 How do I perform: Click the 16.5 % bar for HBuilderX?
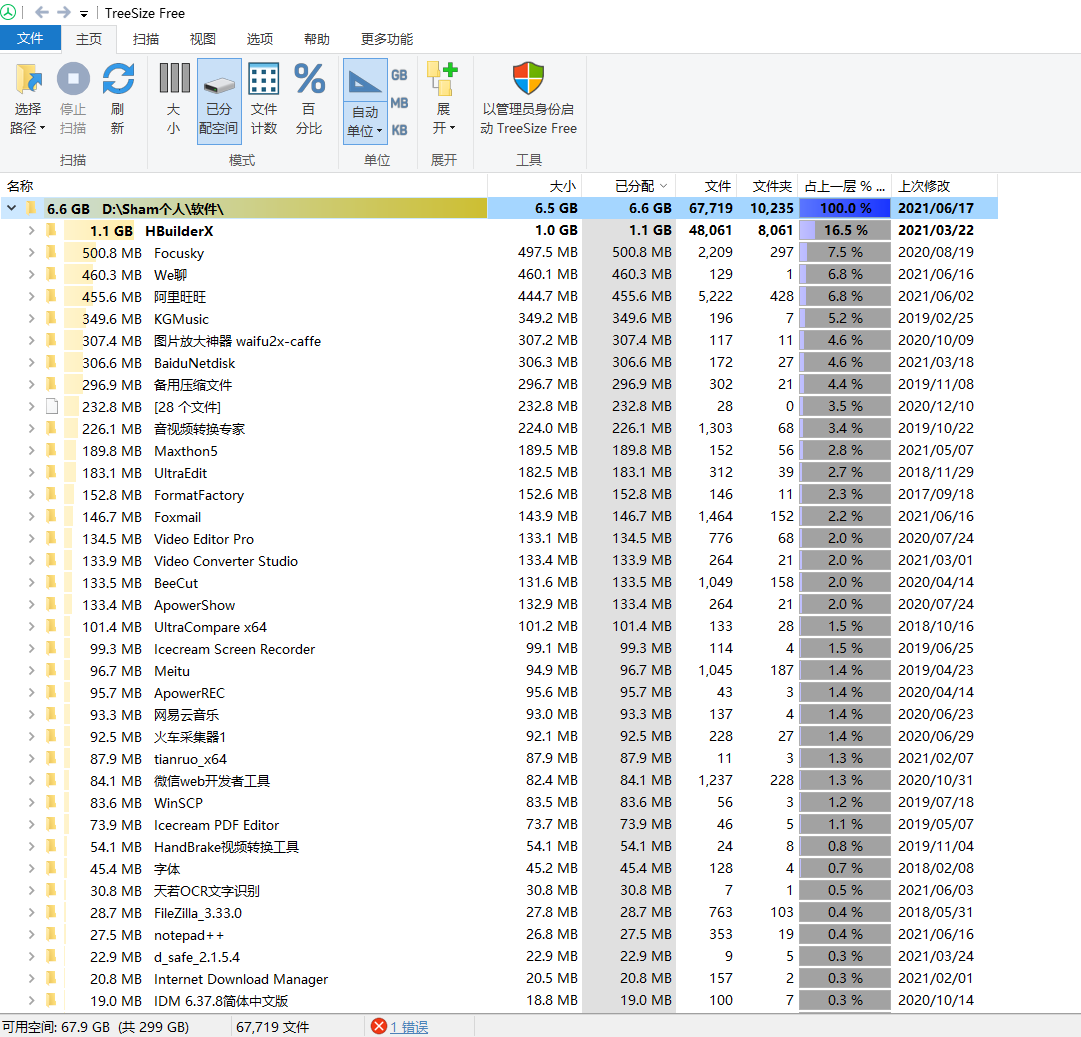pos(845,230)
